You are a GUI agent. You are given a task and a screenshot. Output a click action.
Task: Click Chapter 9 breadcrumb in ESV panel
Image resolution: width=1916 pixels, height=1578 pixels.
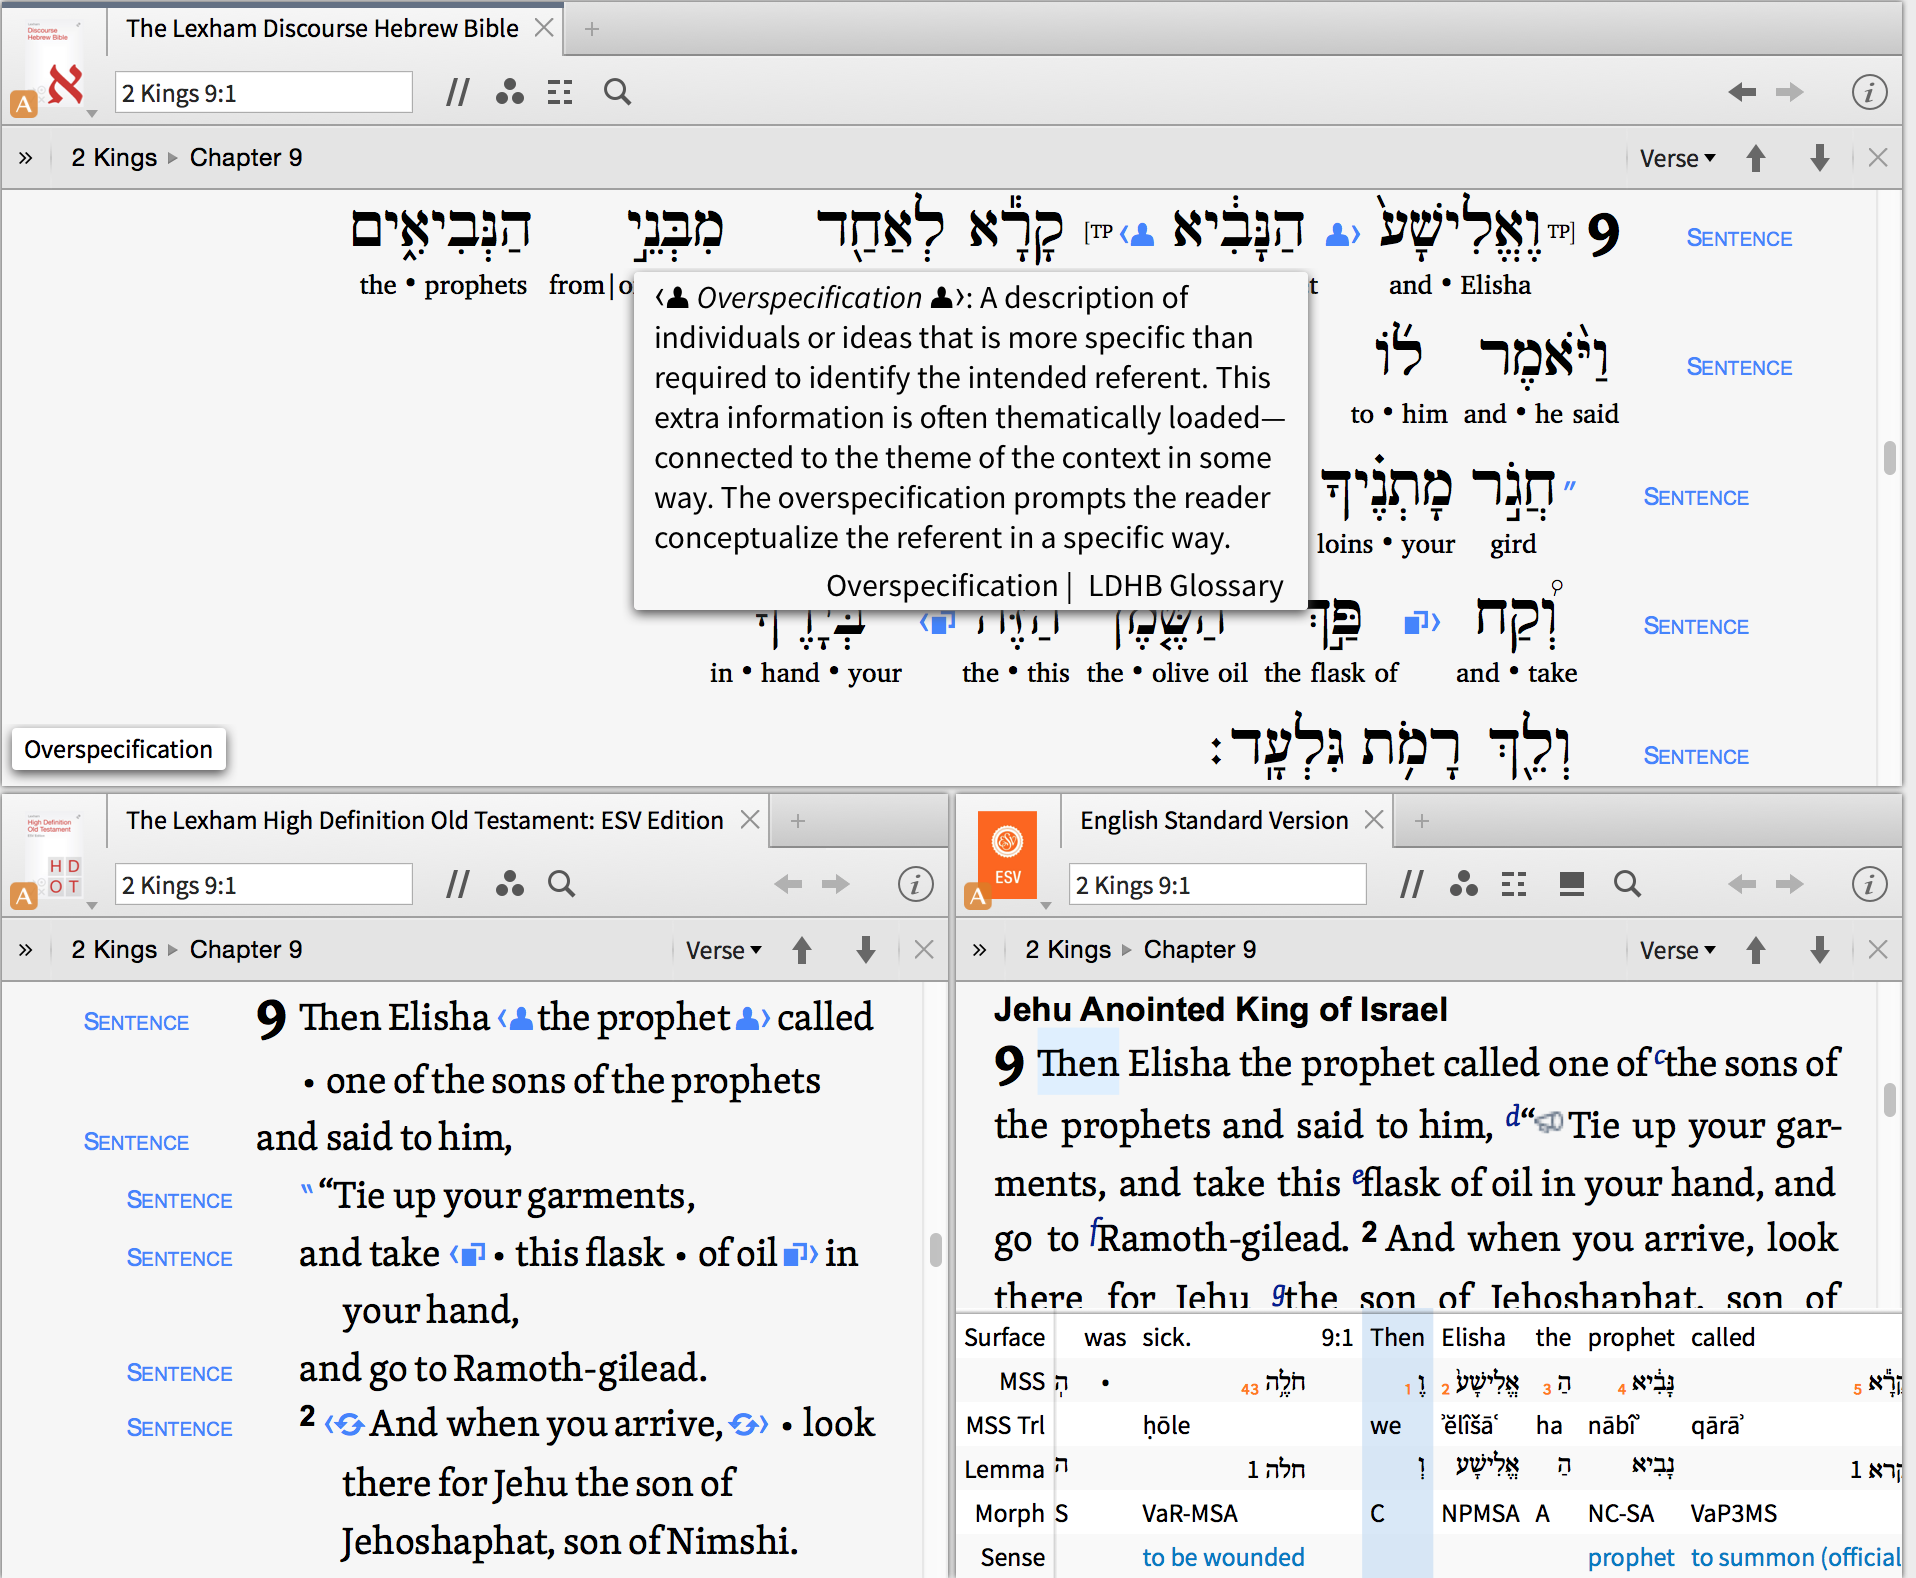coord(1200,950)
